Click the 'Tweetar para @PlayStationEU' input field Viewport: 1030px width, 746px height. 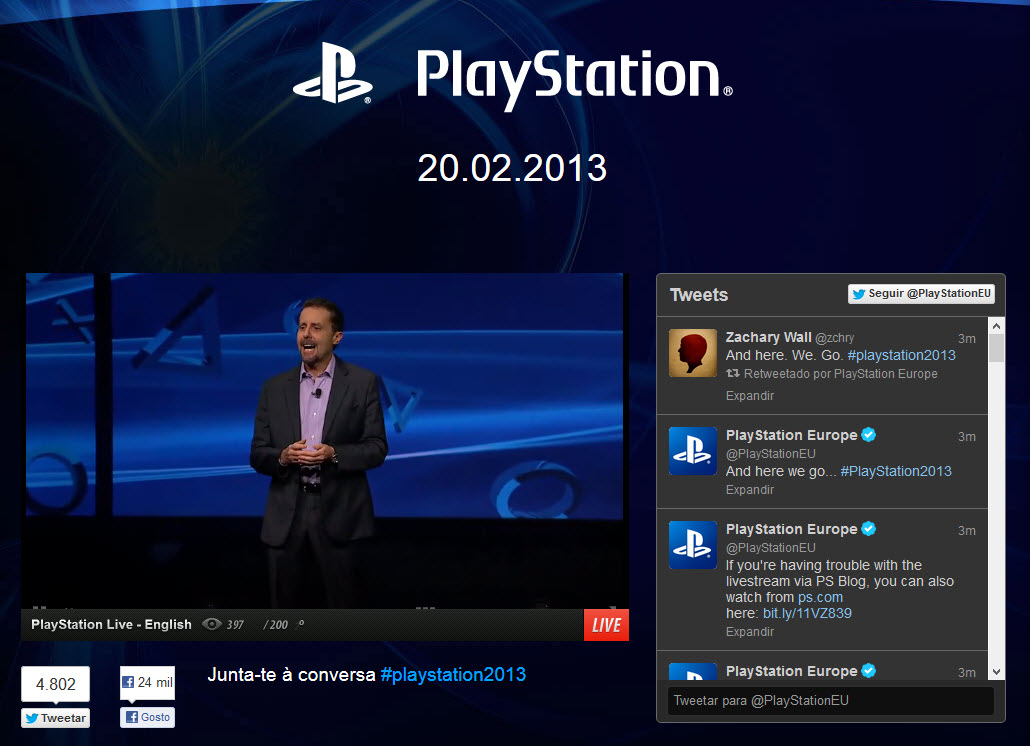[830, 701]
